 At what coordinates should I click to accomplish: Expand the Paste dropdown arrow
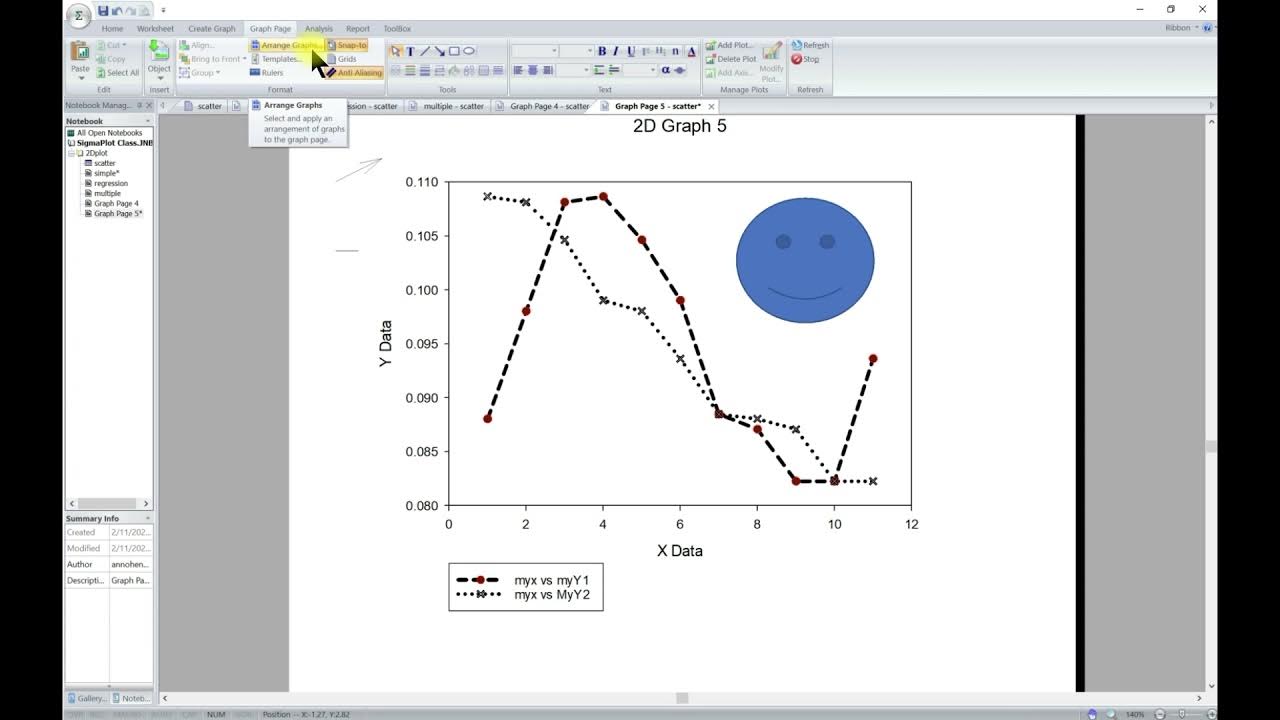pyautogui.click(x=79, y=78)
